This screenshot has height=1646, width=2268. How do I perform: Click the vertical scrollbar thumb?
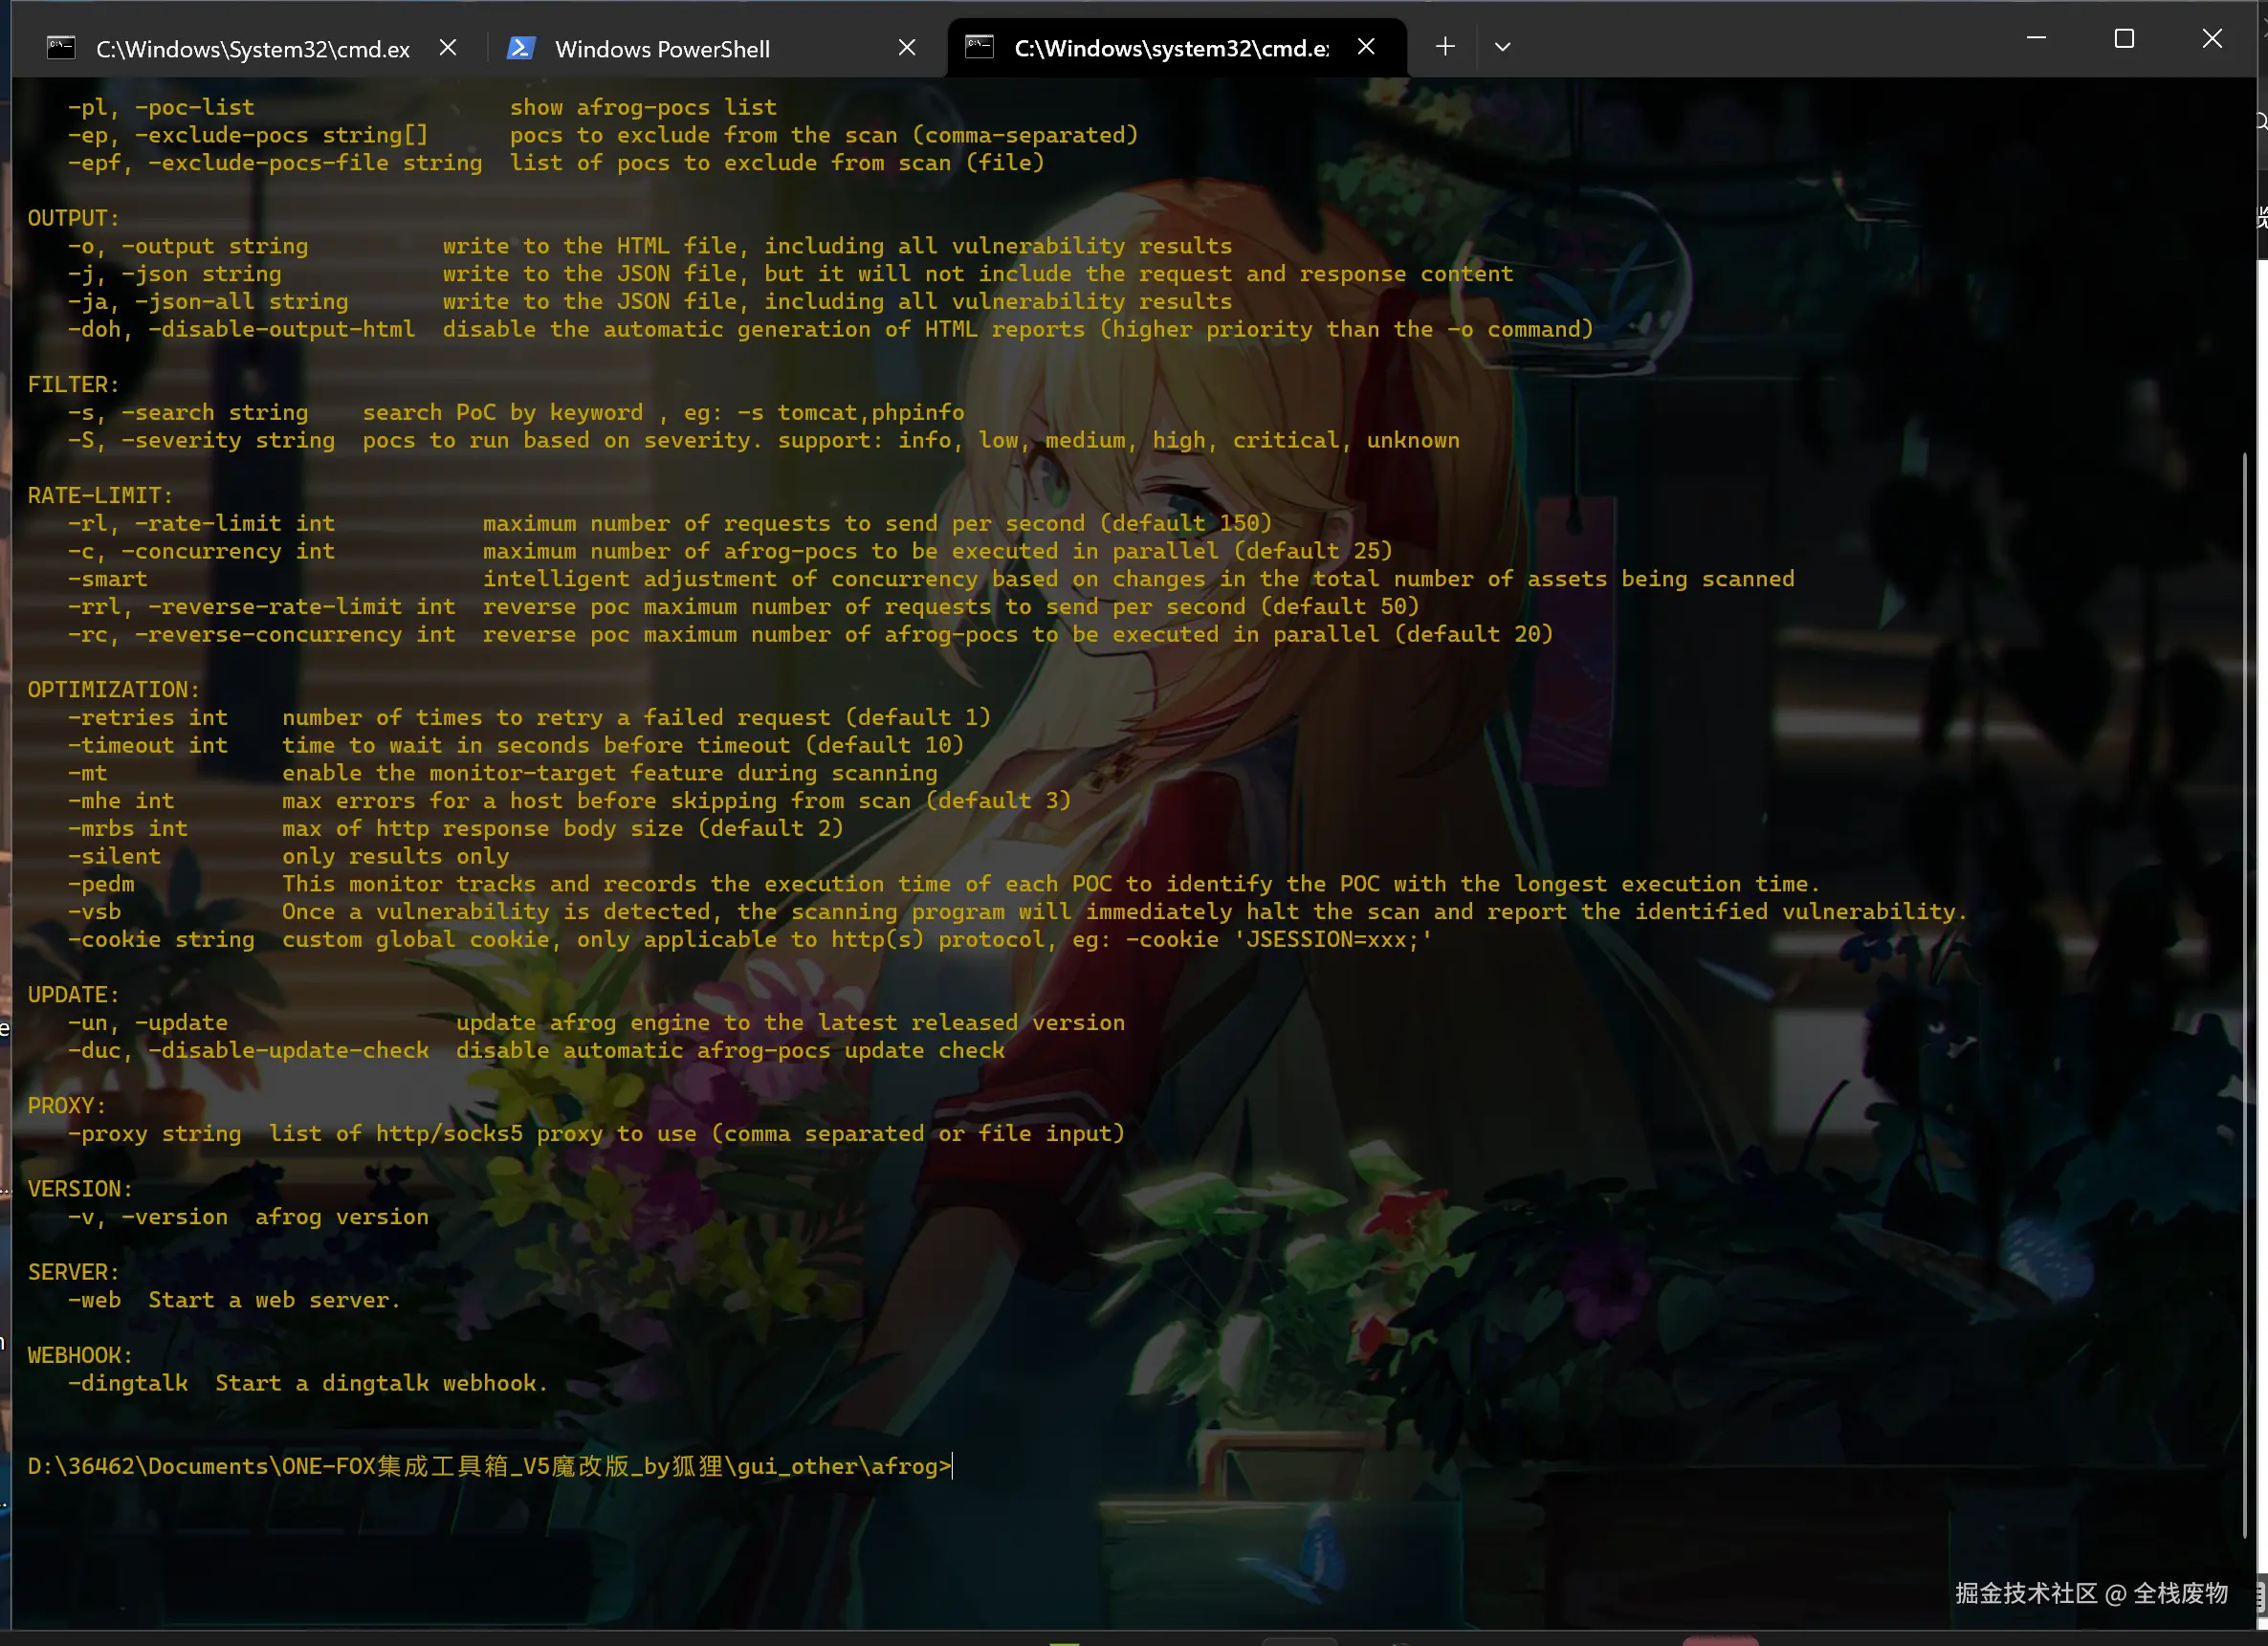pyautogui.click(x=2246, y=990)
